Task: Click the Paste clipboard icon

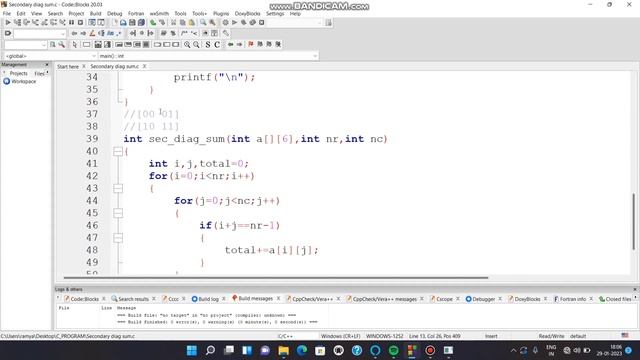Action: tap(192, 22)
